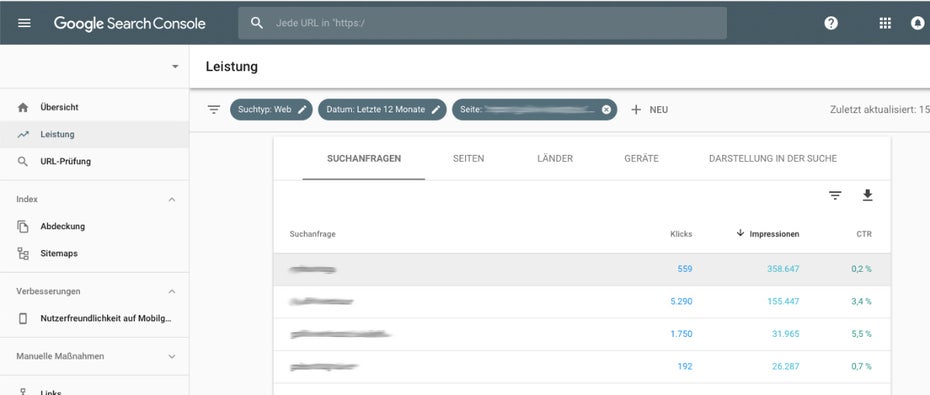Open Nutzerfreundlichkeit auf Mobilgeräten item

(94, 318)
